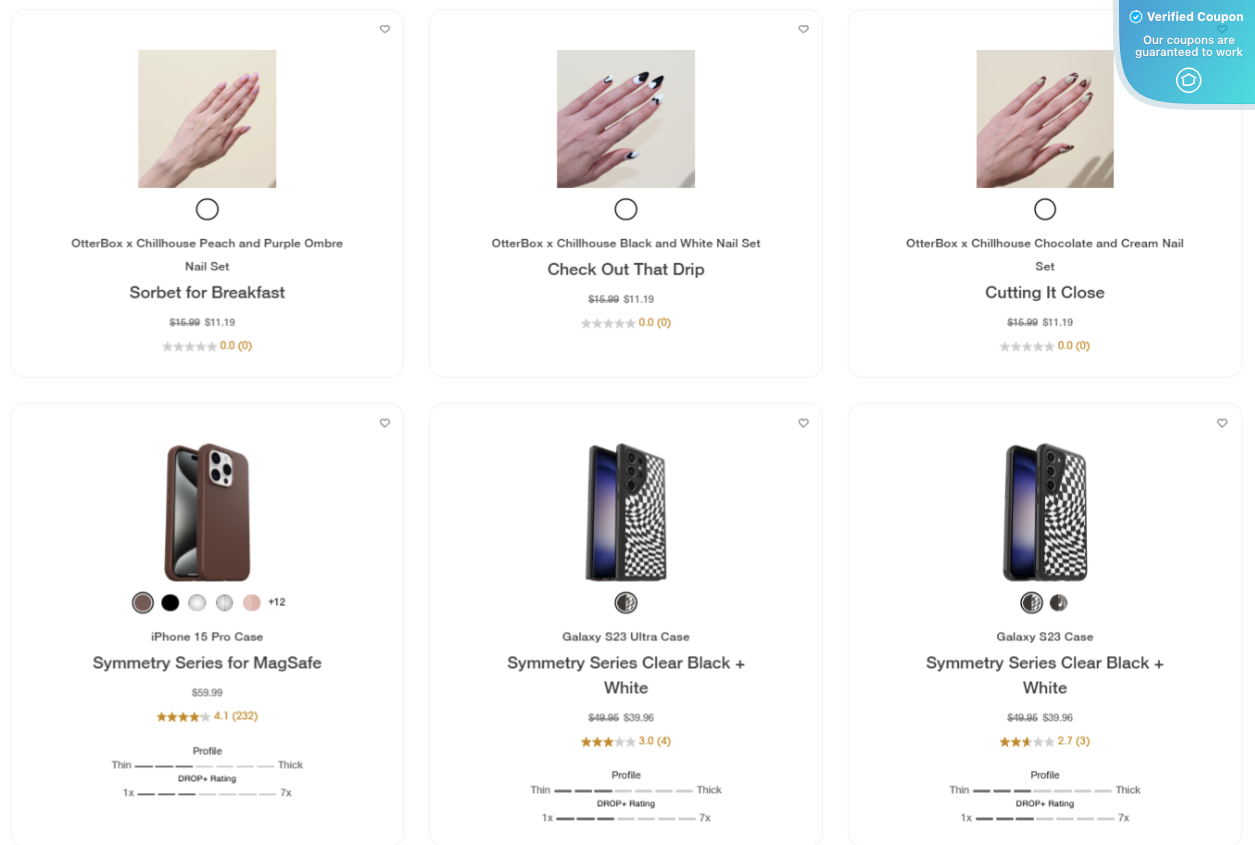
Task: Expand the +12 additional color options
Action: (x=277, y=602)
